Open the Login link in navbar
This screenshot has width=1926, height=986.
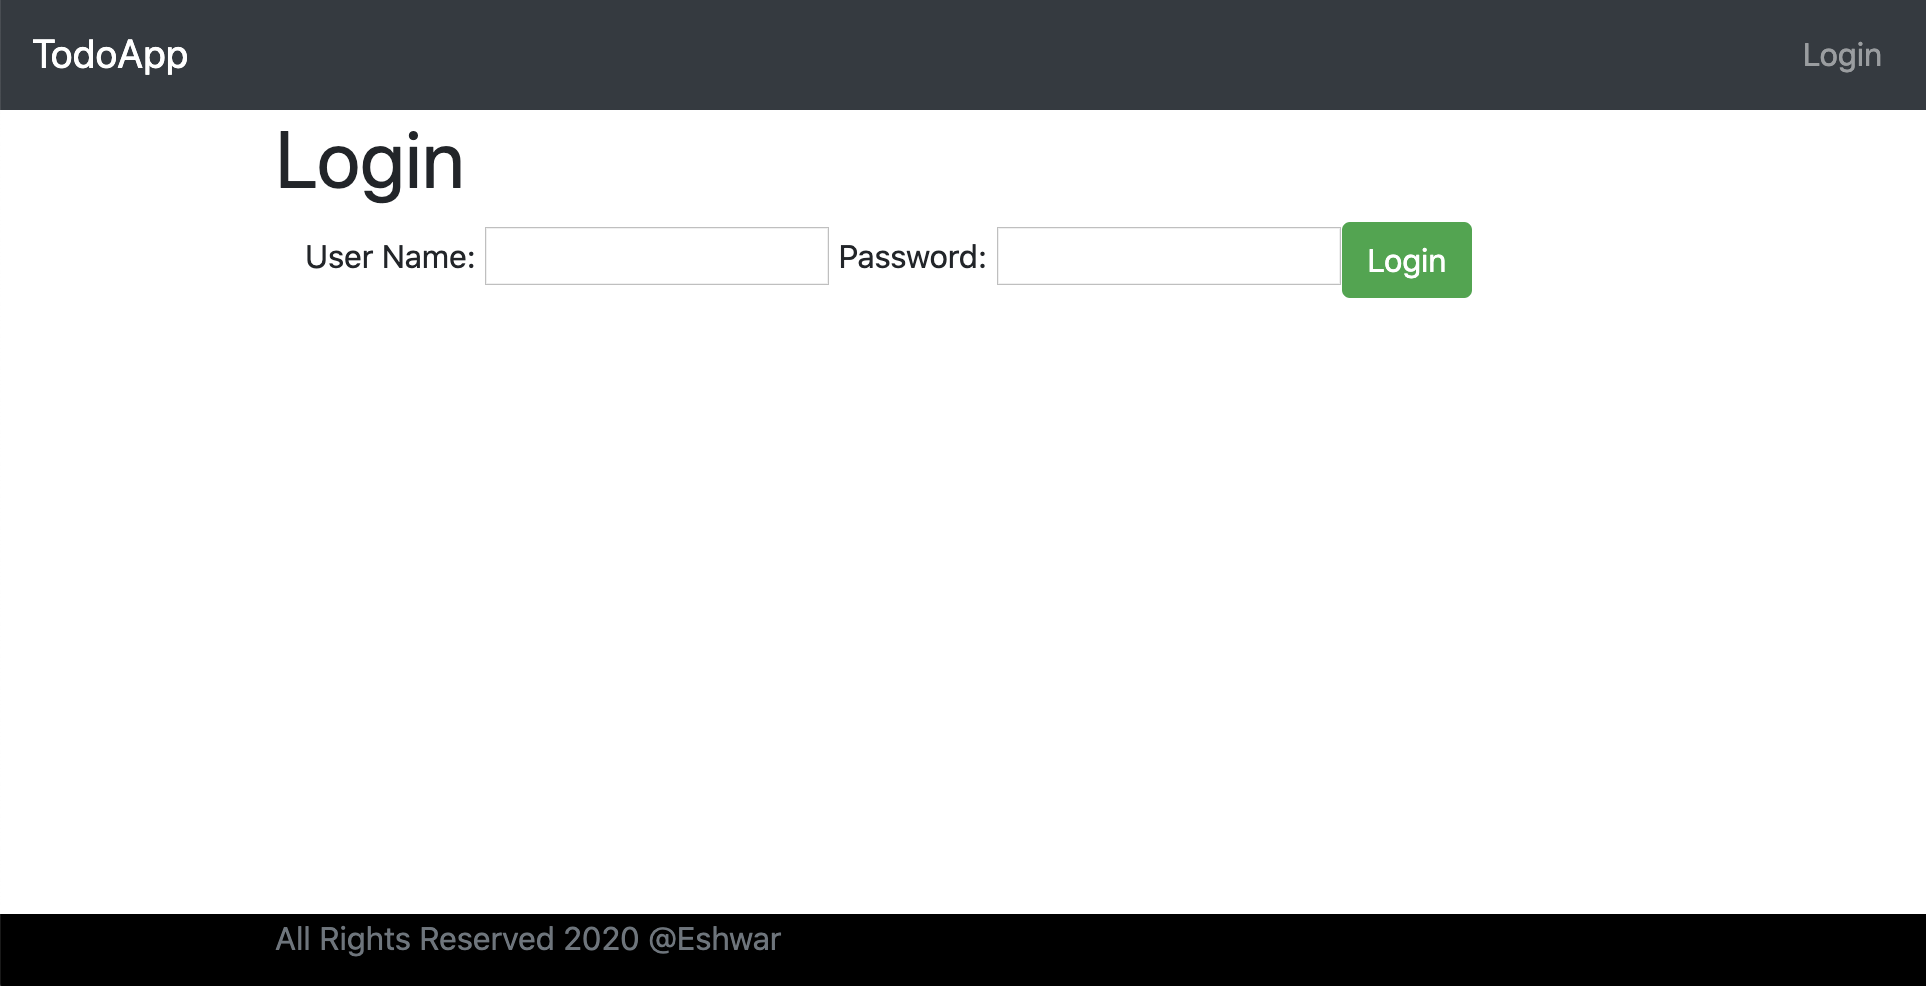[x=1841, y=55]
